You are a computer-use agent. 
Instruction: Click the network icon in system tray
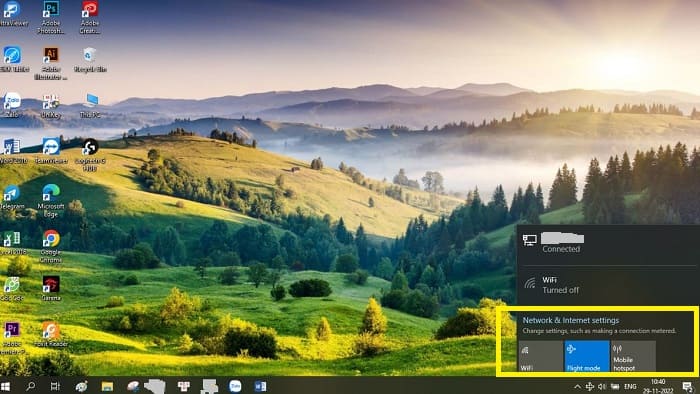coord(590,386)
